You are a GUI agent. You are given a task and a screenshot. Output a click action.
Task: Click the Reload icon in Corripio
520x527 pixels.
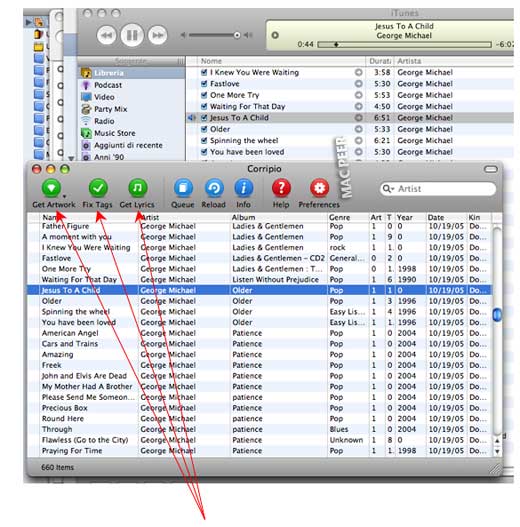pos(214,188)
